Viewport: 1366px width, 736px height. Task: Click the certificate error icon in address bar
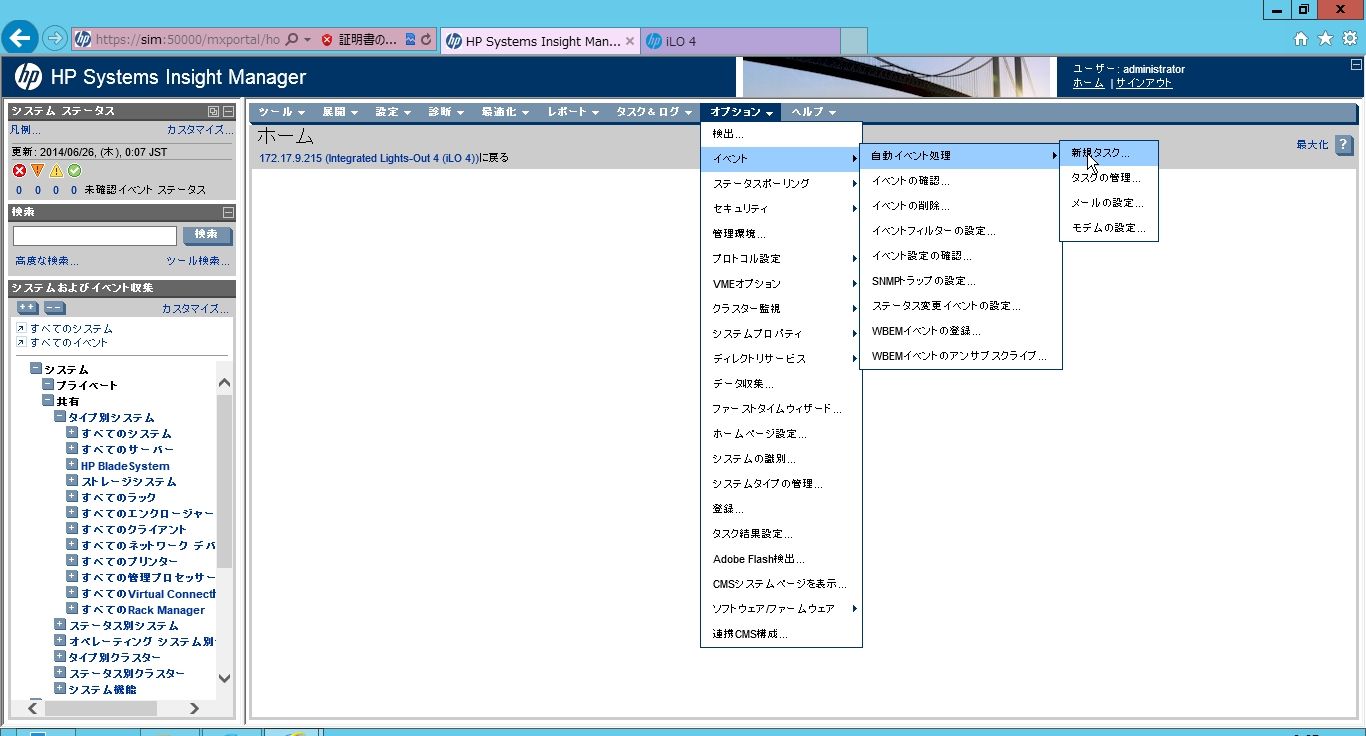tap(326, 40)
